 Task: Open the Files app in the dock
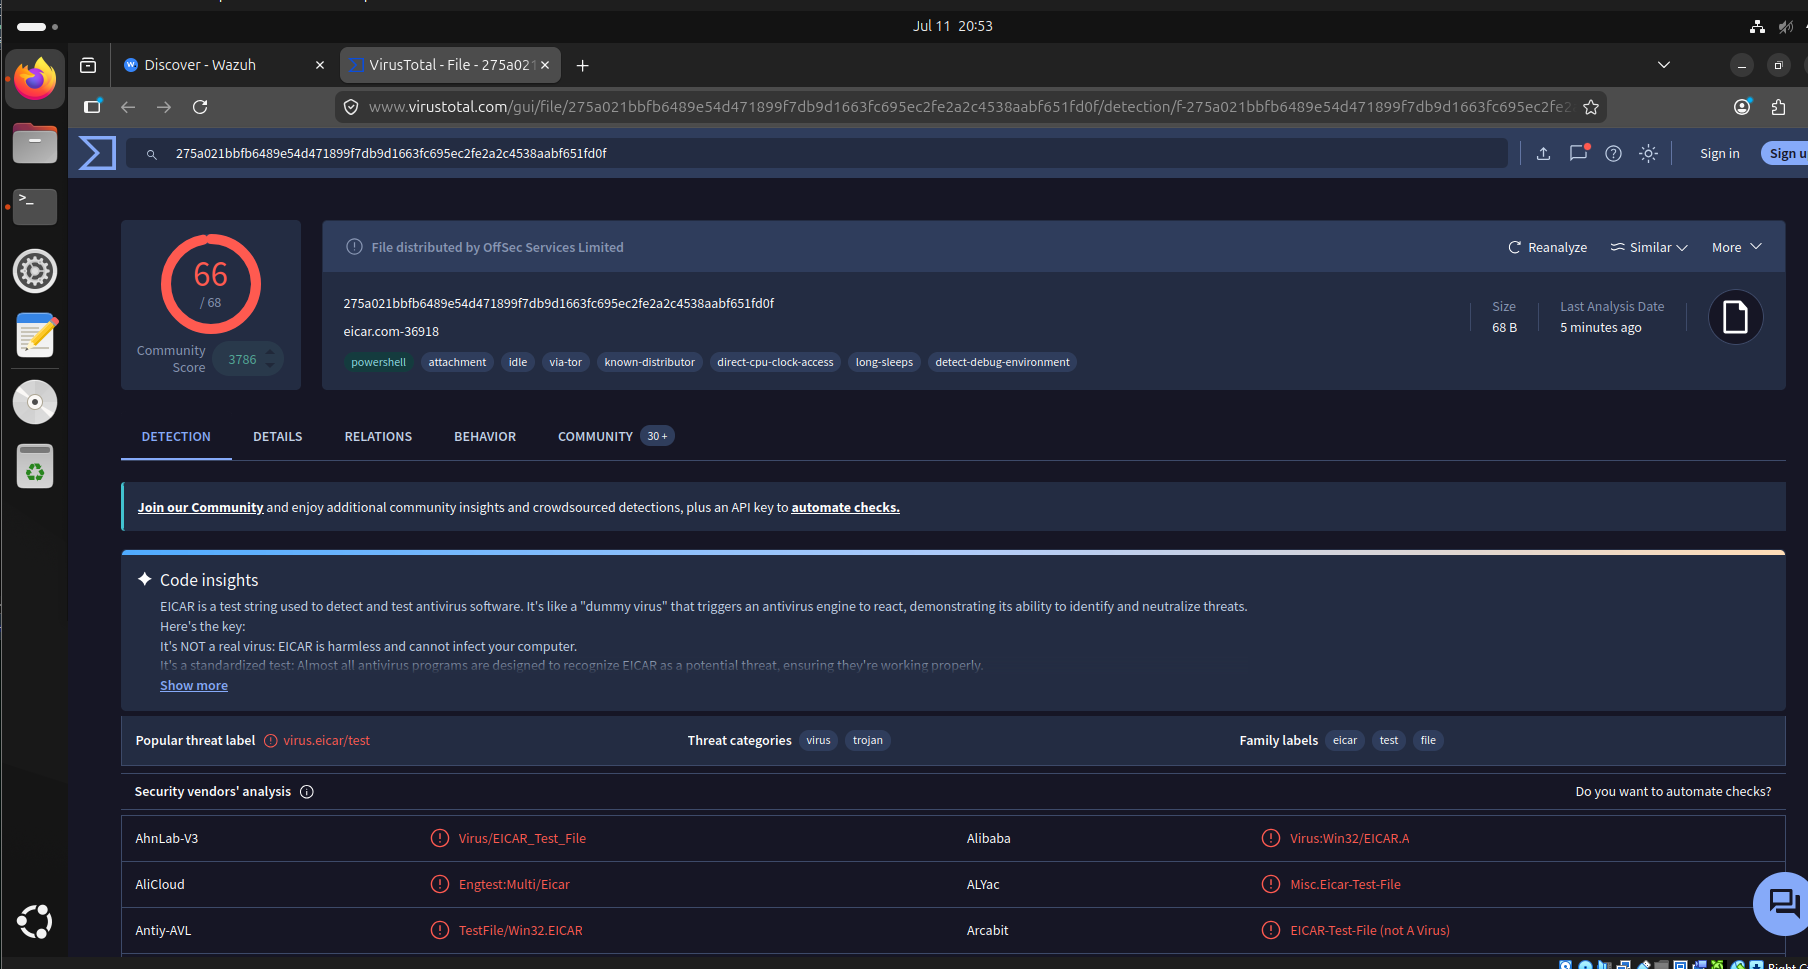point(35,143)
